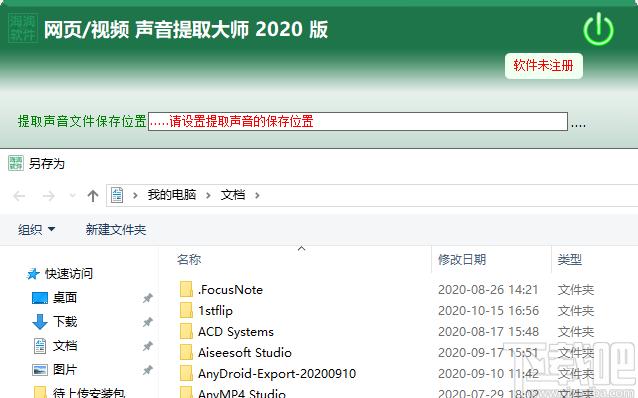Click the folder icon of AnyDroid-Export-20200910

186,374
